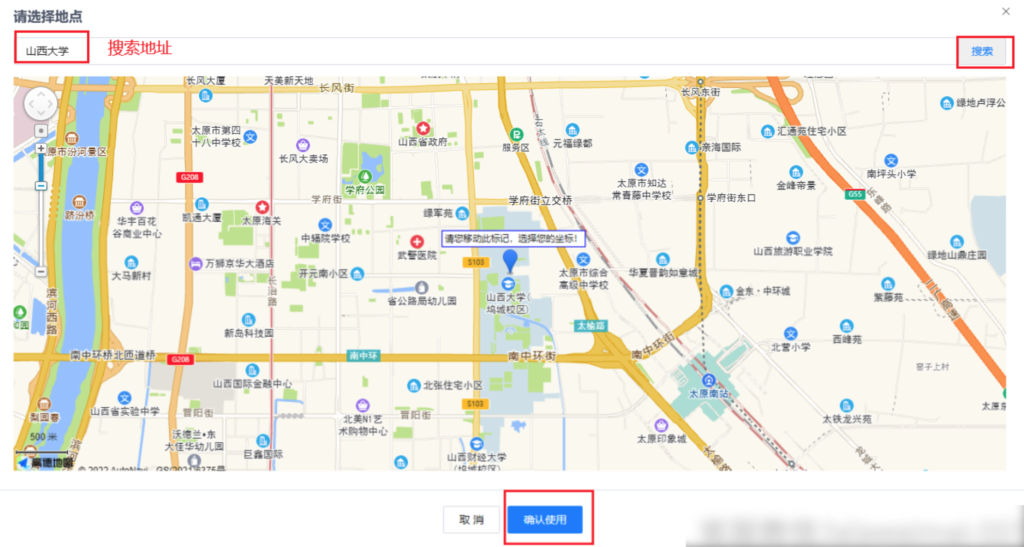Click the 南坪头小学 school icon
The image size is (1024, 547).
891,161
